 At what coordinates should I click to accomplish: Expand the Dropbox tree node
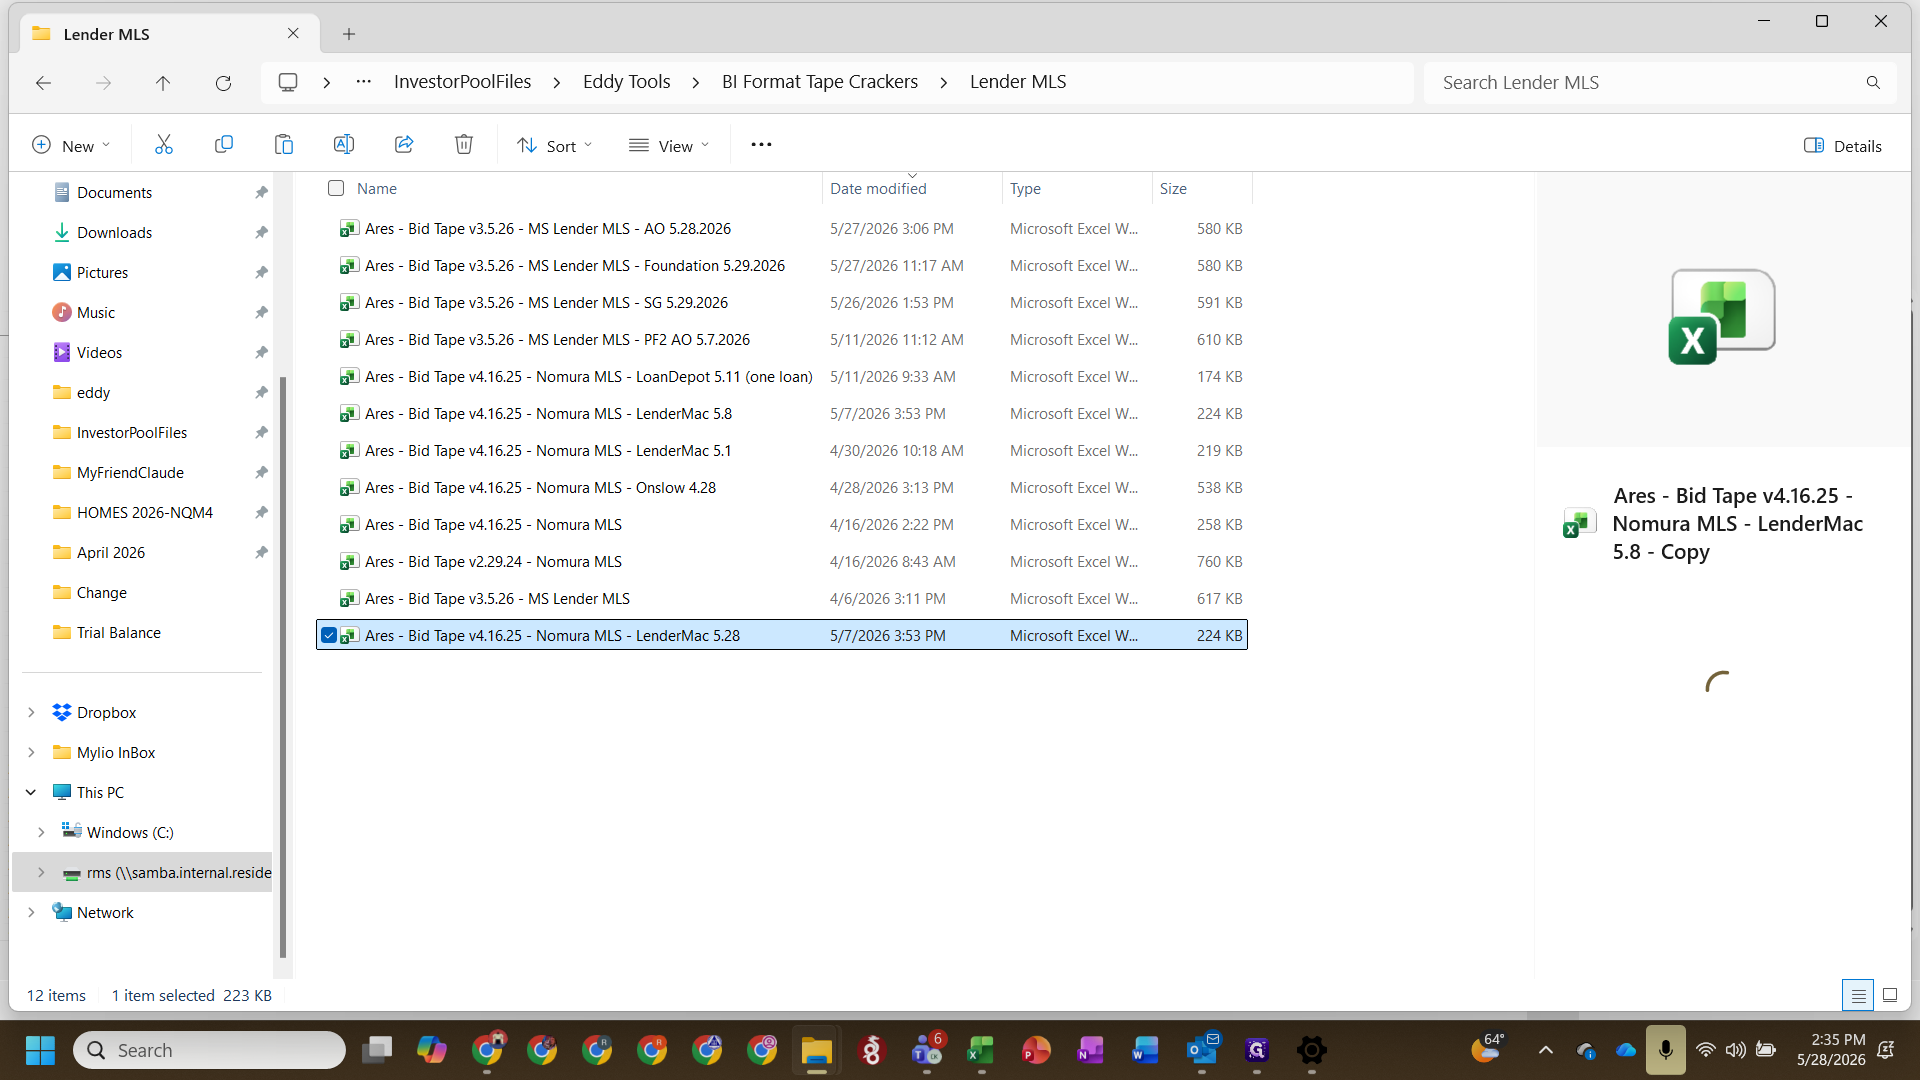(x=31, y=712)
